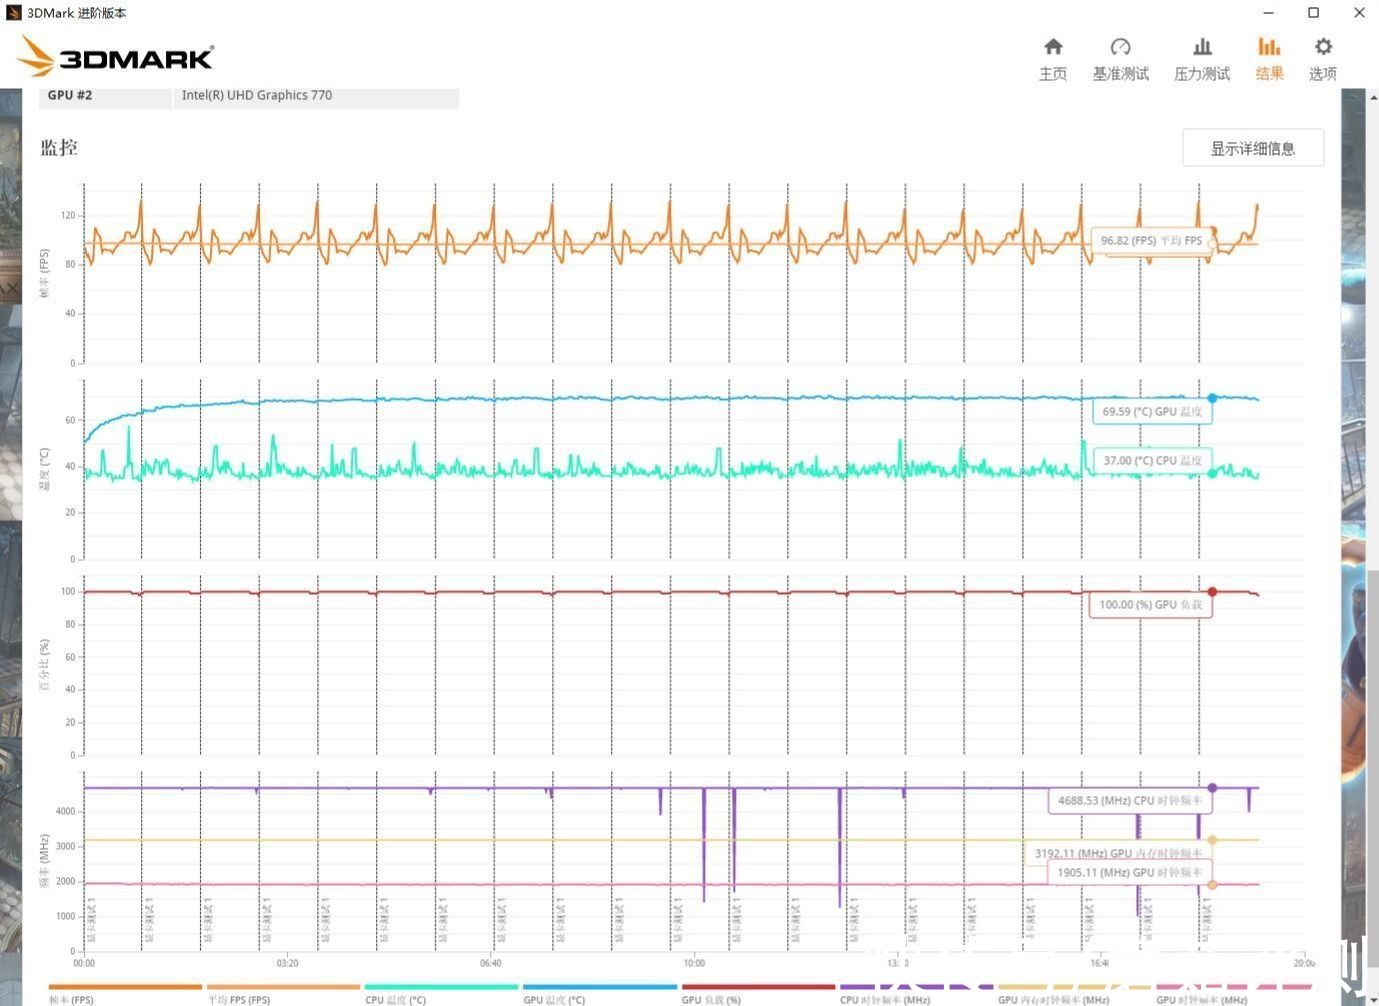This screenshot has height=1006, width=1379.
Task: Click the 96.82 (FPS) 平均 FPS tooltip
Action: tap(1152, 241)
